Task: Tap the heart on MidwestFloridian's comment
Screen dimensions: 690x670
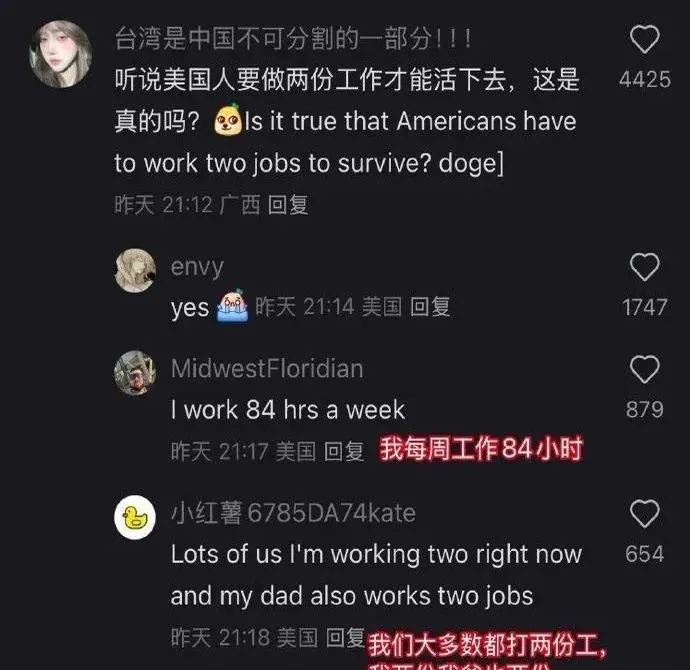Action: 645,369
